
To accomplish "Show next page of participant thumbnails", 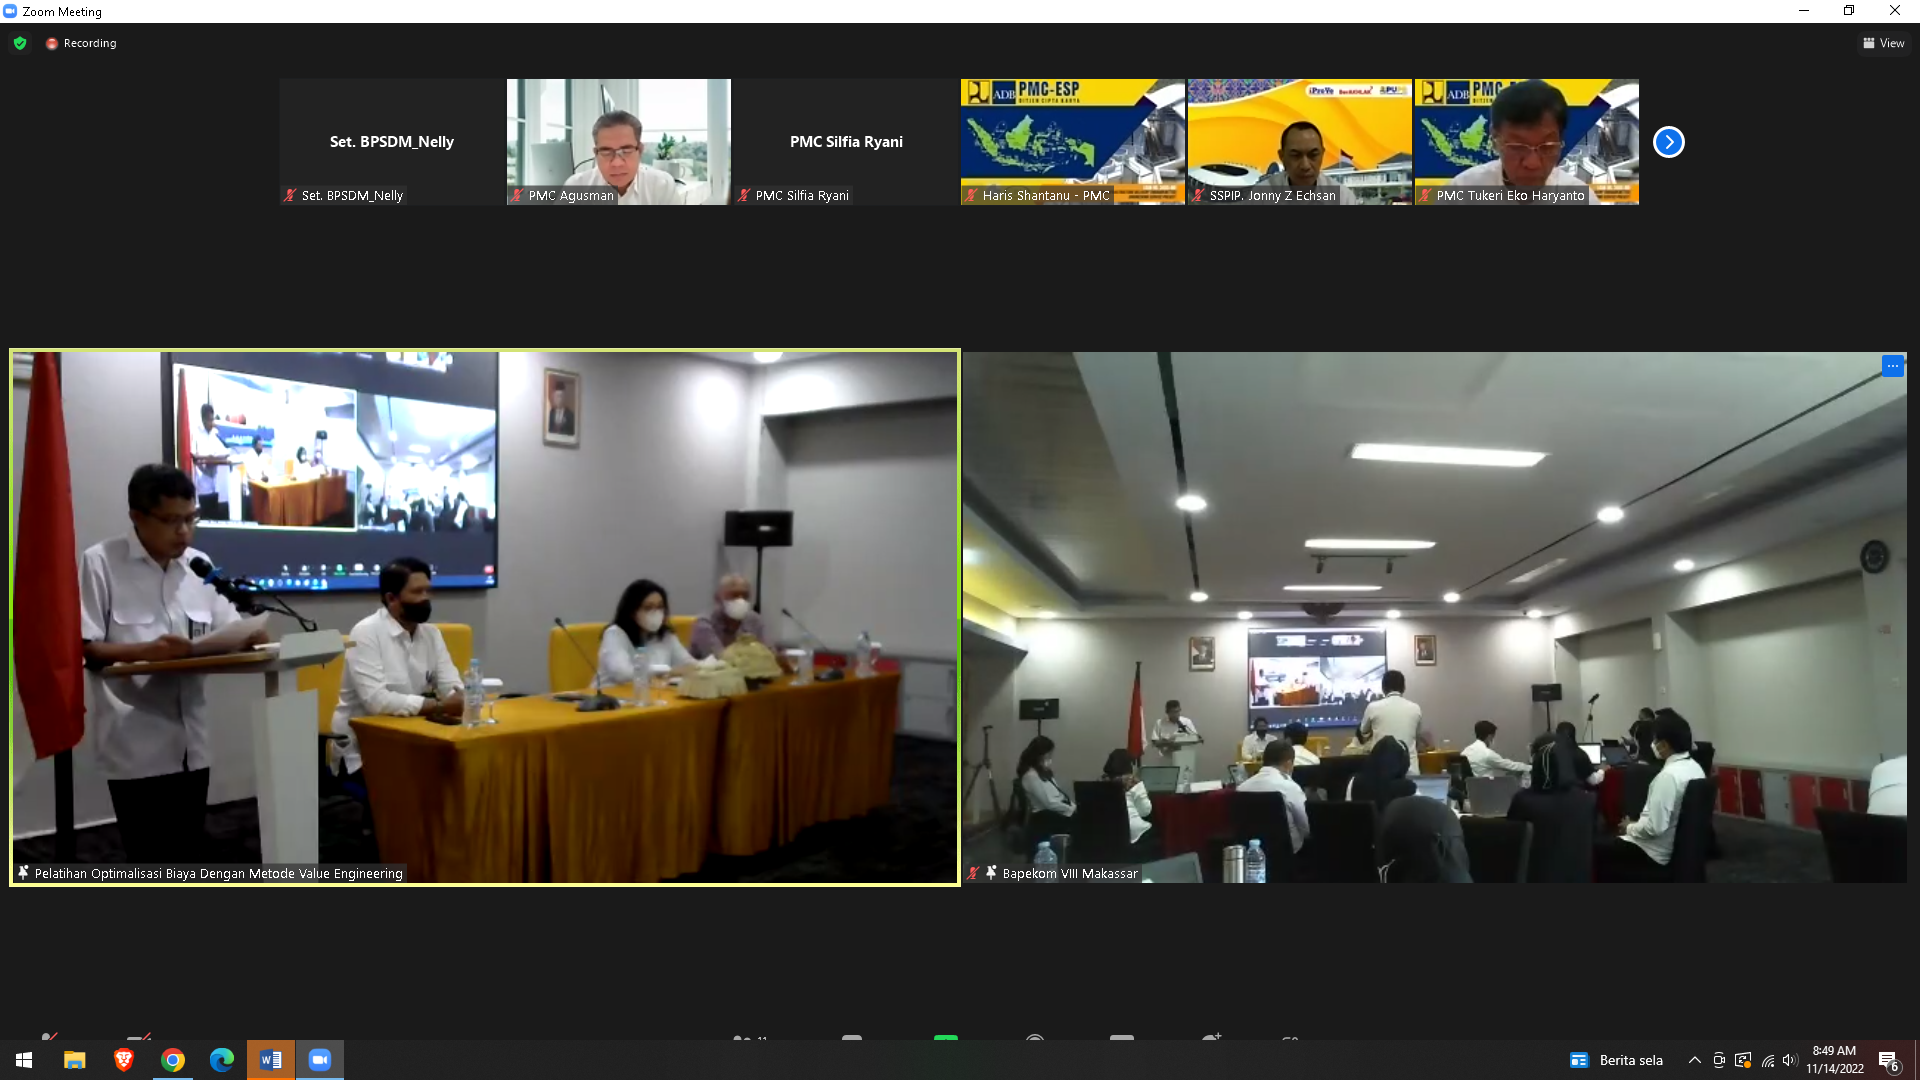I will 1668,142.
